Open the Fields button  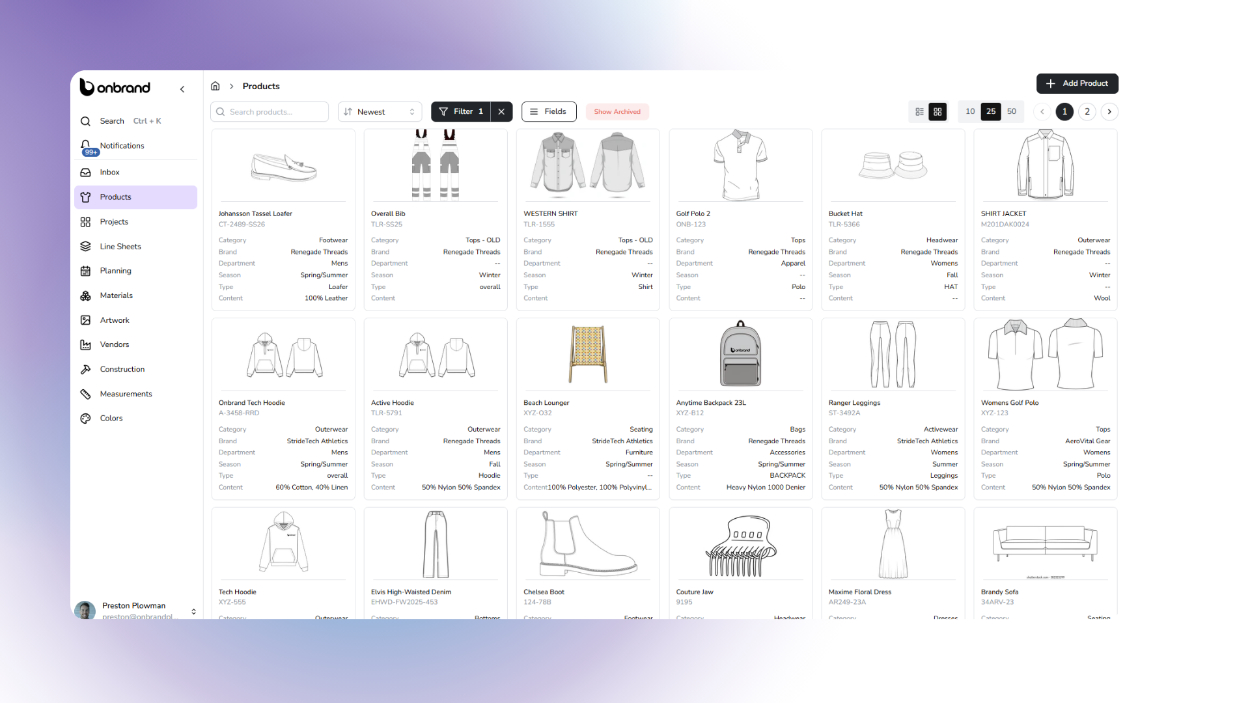(x=548, y=112)
